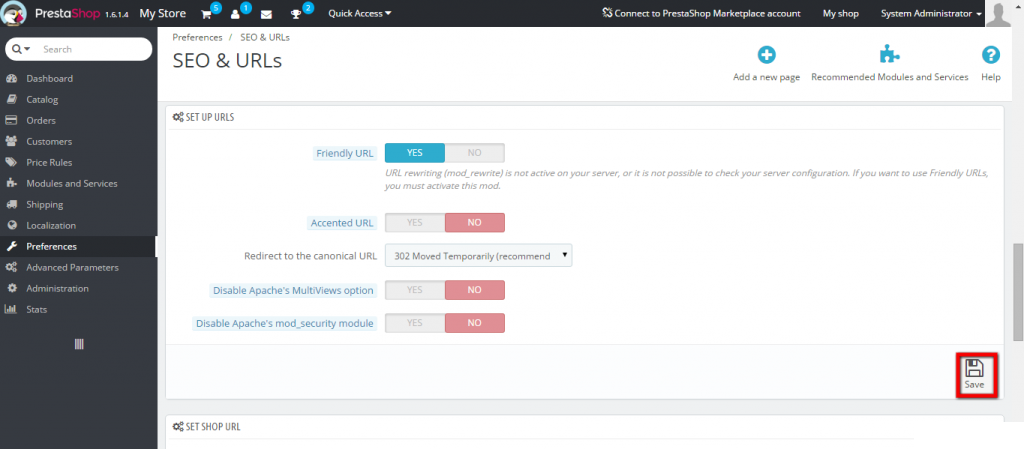1024x449 pixels.
Task: Click the Customers people icon in sidebar
Action: 11,141
